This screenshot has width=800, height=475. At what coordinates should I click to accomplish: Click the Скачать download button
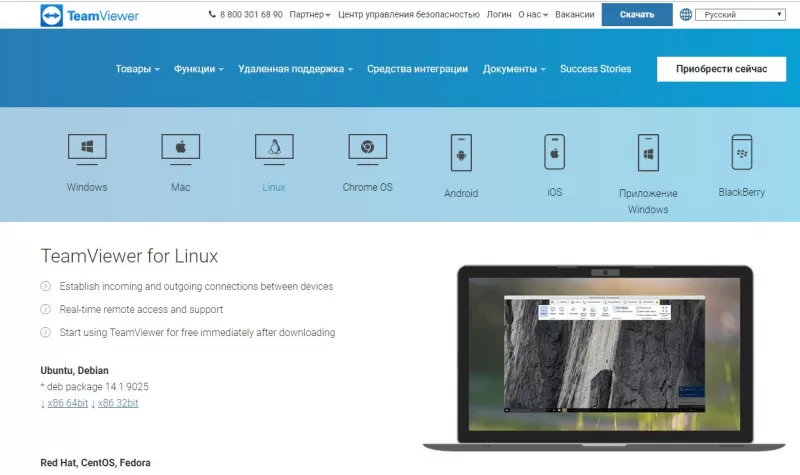[x=637, y=14]
